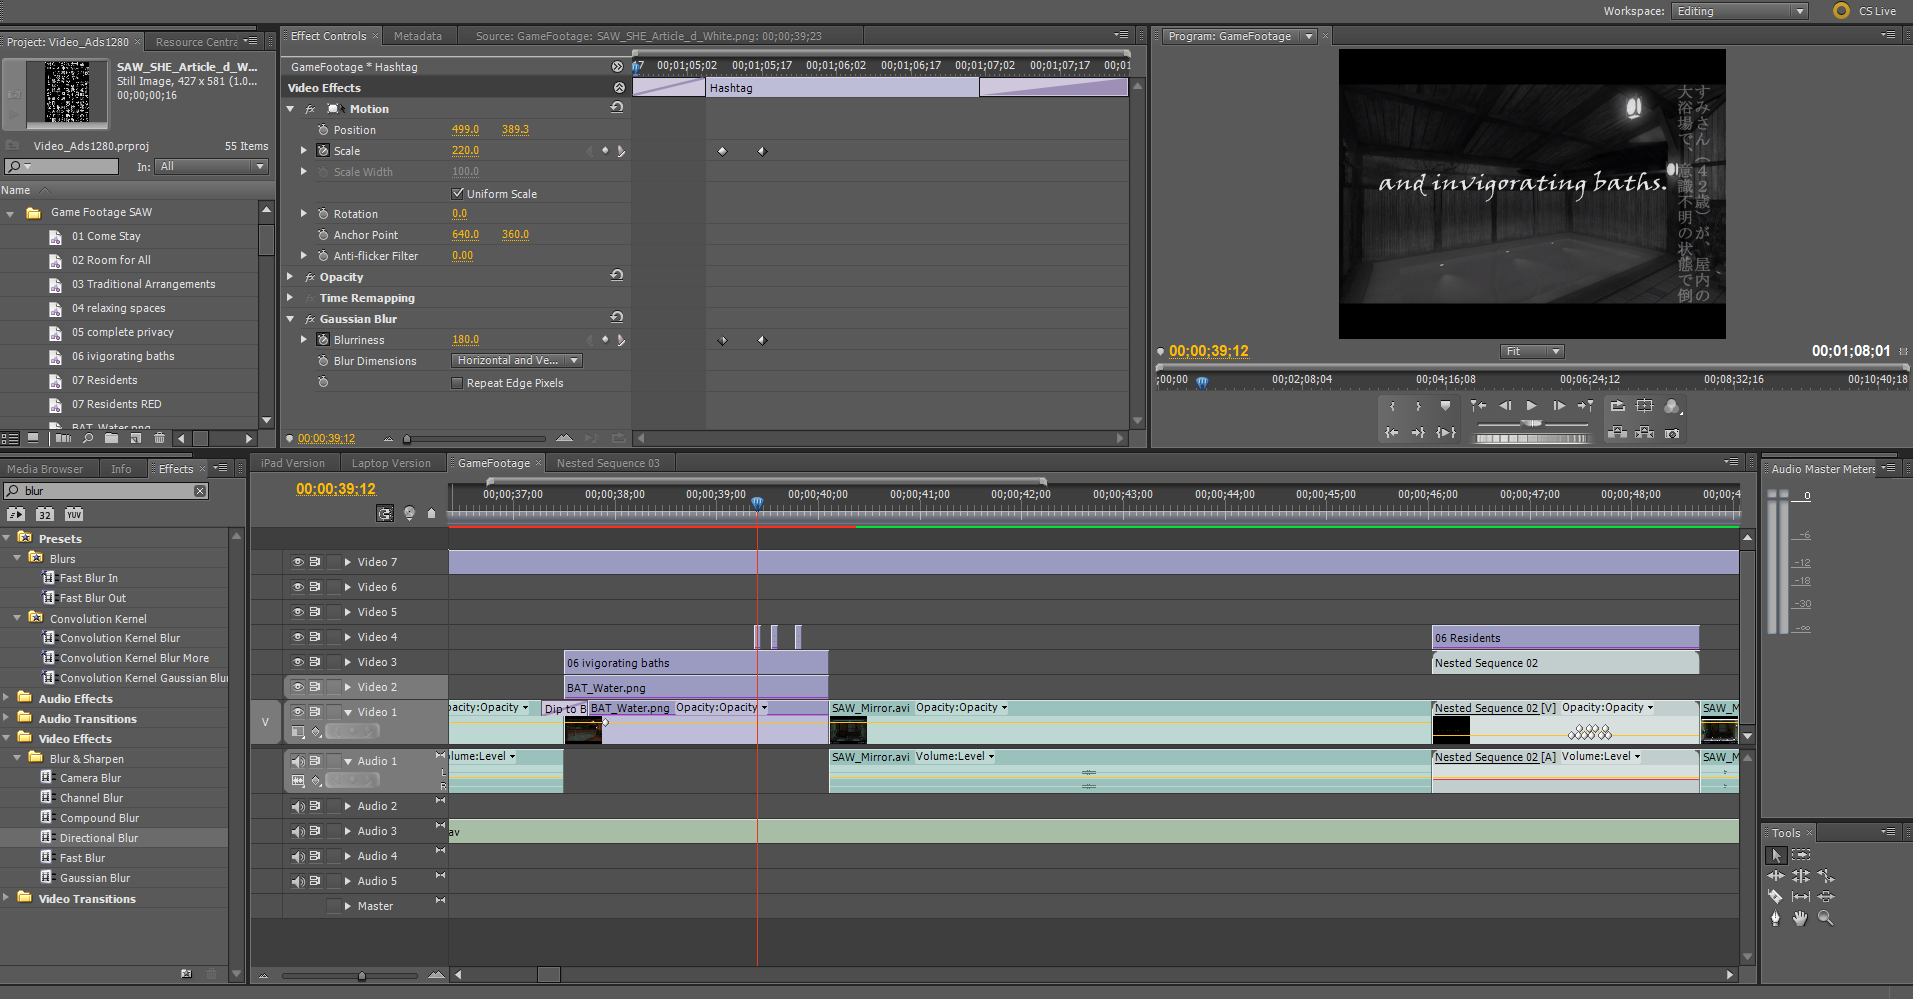
Task: Toggle Blurriness animation stopwatch
Action: (323, 340)
